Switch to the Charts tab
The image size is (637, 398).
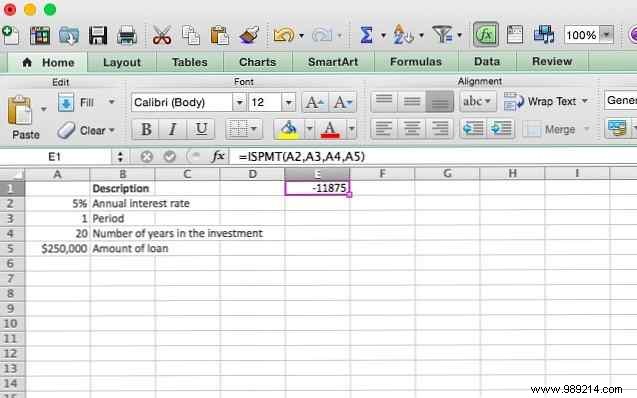[258, 62]
